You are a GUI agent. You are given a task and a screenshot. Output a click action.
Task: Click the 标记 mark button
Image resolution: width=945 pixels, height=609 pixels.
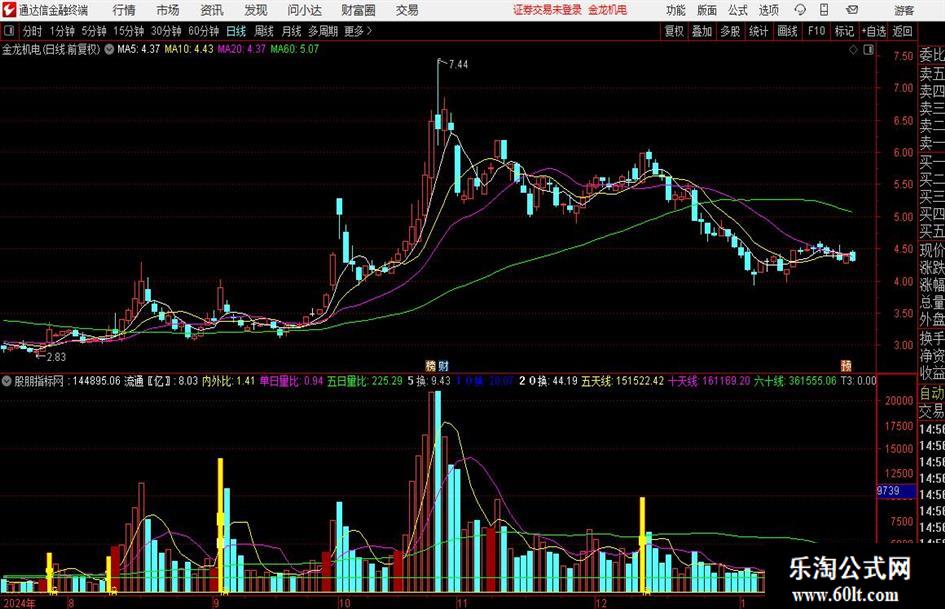(x=844, y=31)
